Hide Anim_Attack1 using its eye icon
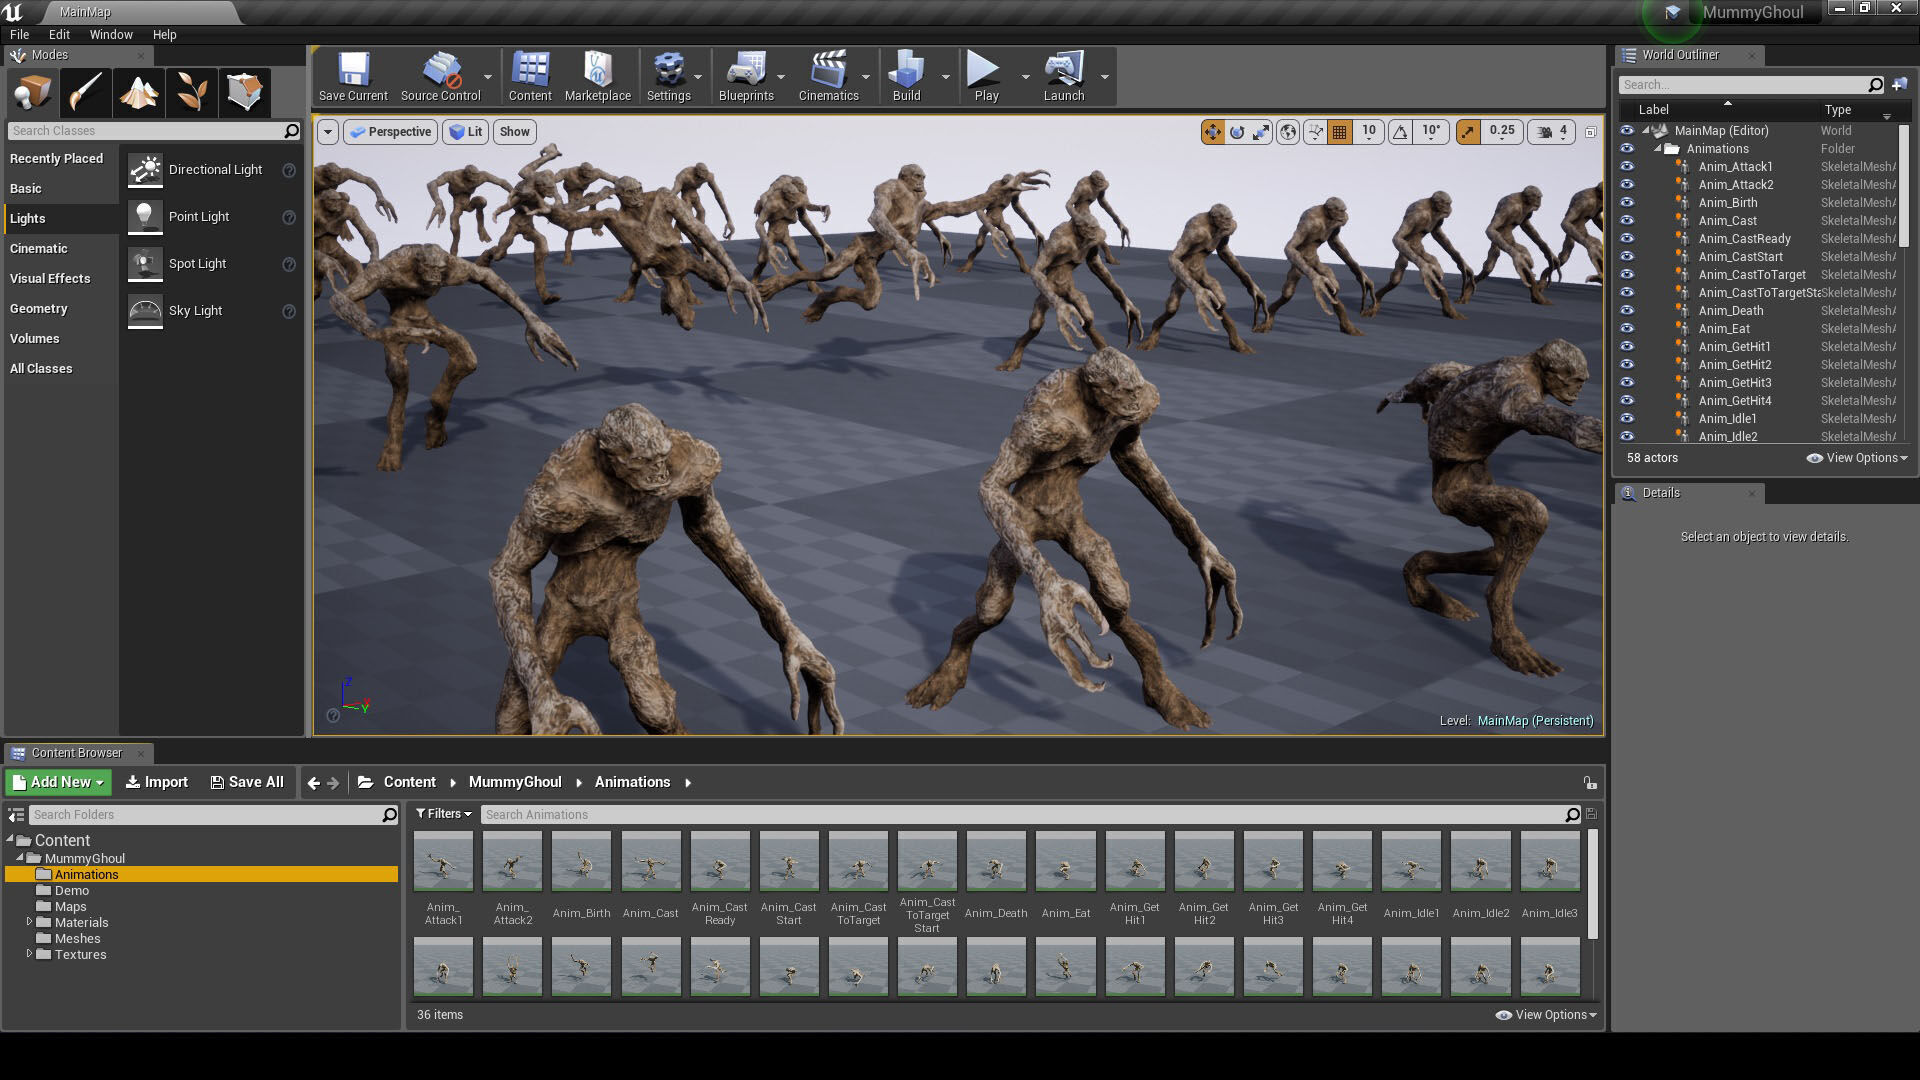The height and width of the screenshot is (1080, 1920). click(1627, 167)
